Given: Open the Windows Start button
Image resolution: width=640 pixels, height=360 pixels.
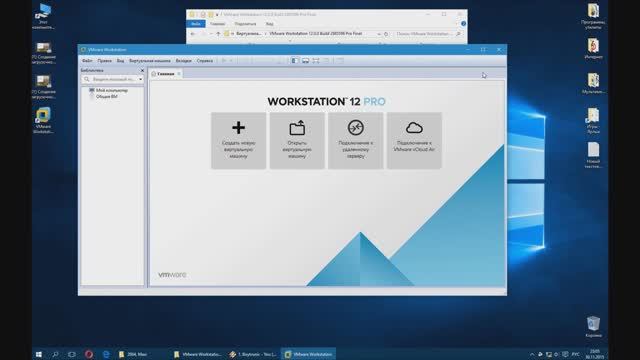Looking at the screenshot, I should pyautogui.click(x=39, y=354).
